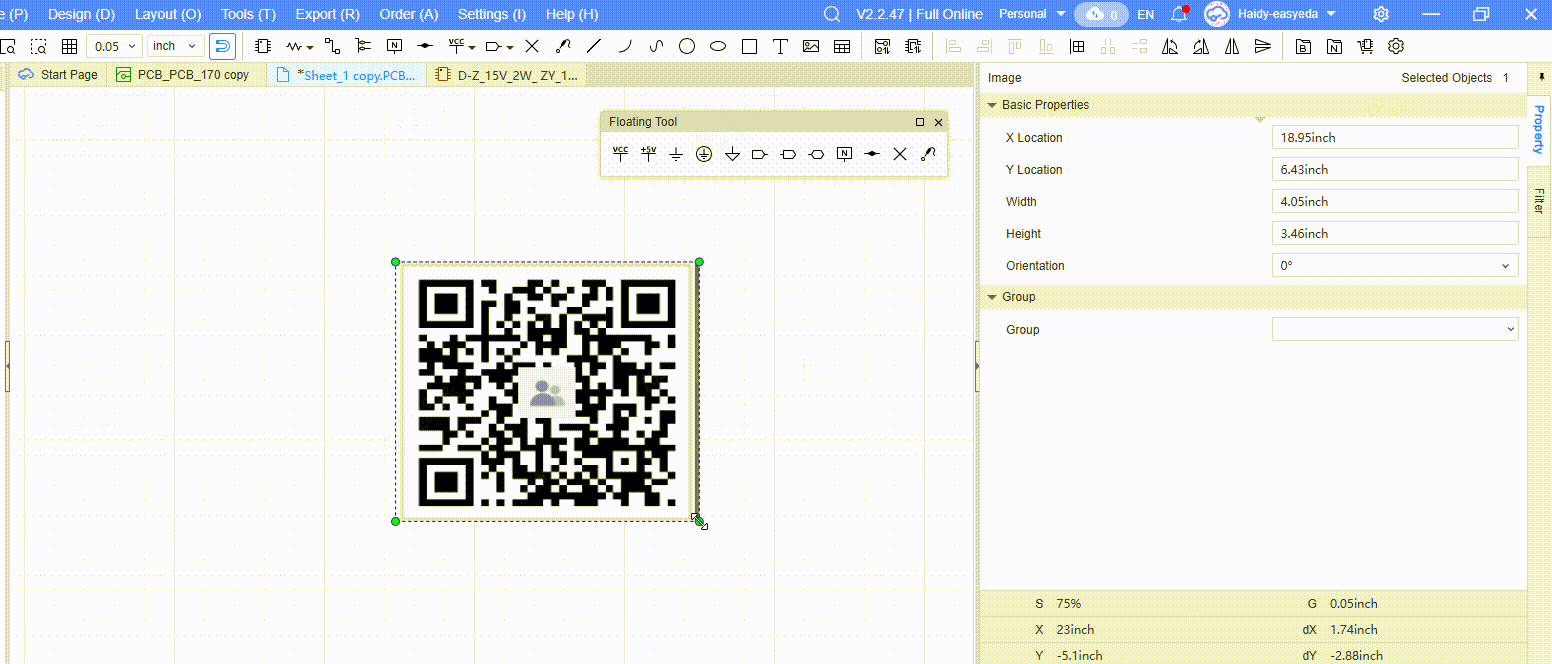Place bidirectional hexagon port from Floating Tool
This screenshot has height=664, width=1552.
point(816,154)
